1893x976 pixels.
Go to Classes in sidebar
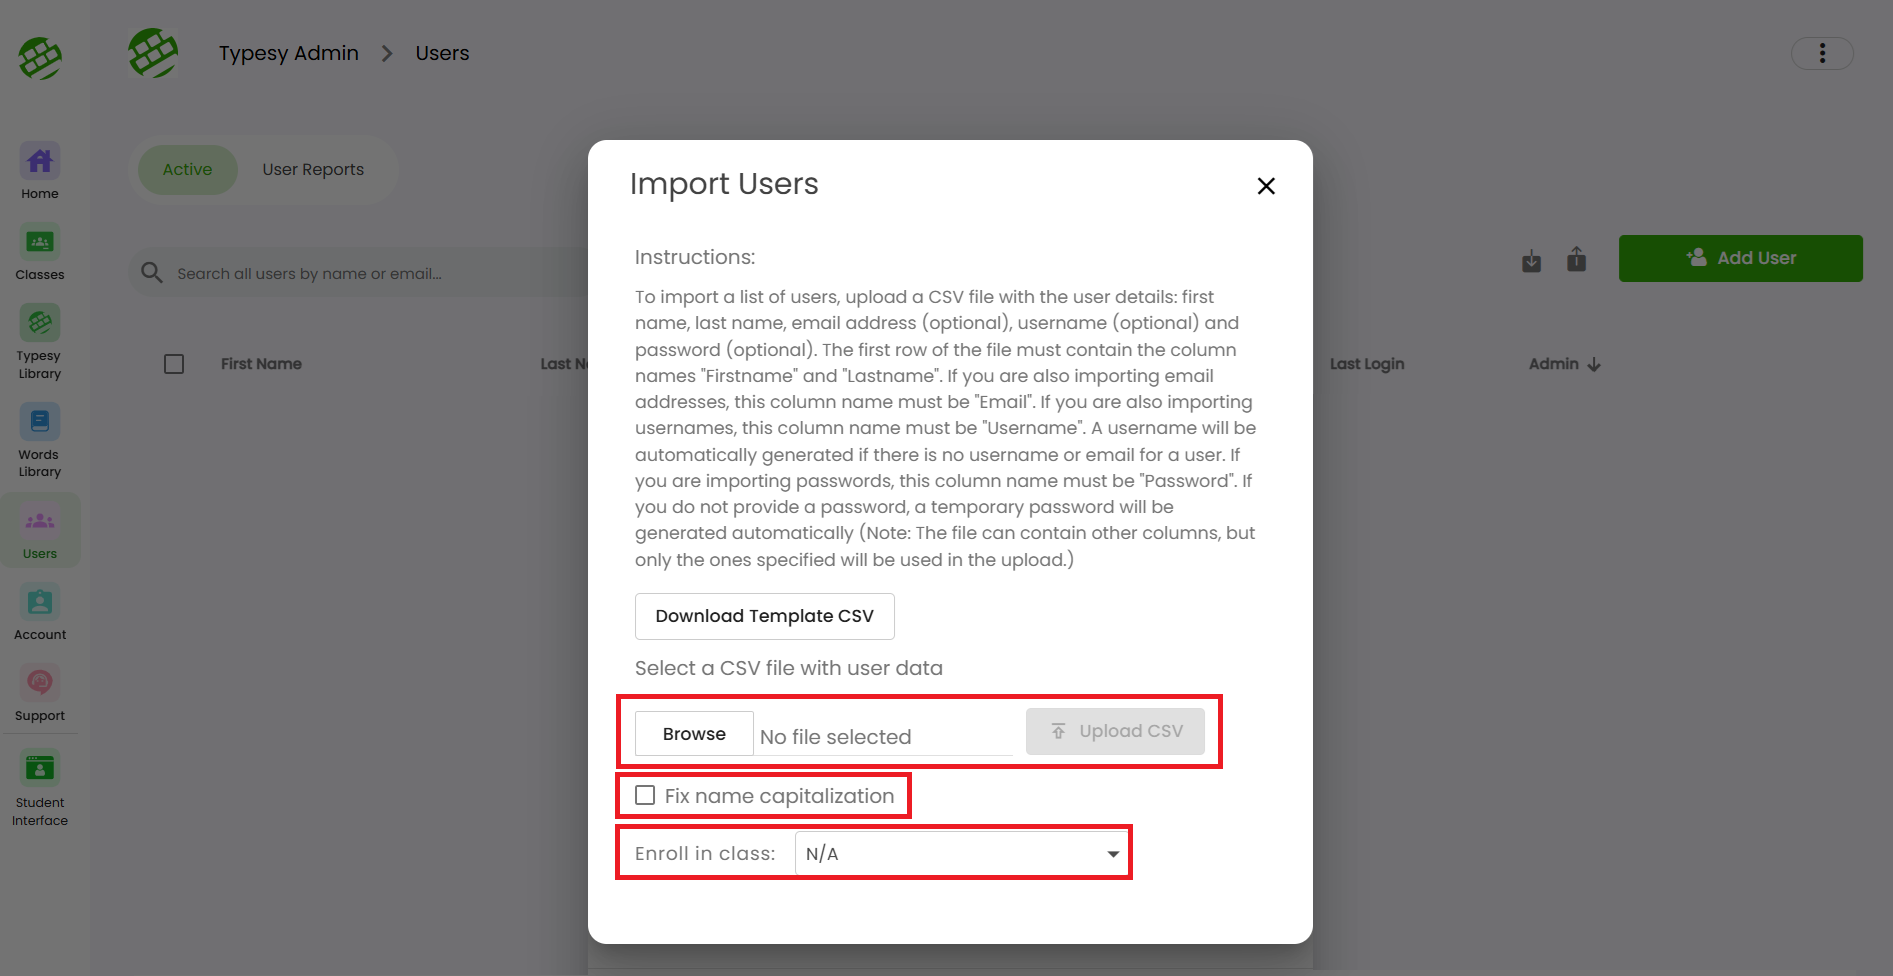coord(40,243)
